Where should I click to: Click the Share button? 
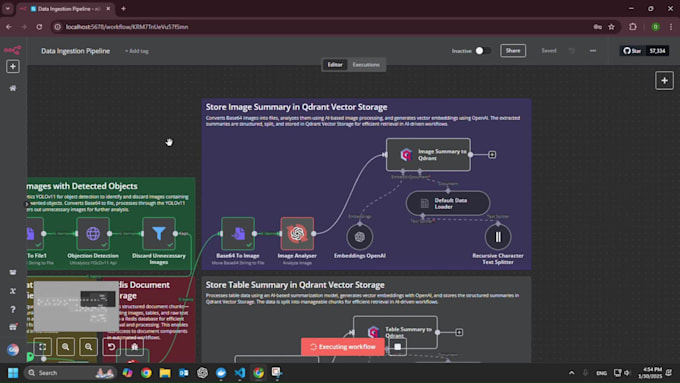pos(513,51)
